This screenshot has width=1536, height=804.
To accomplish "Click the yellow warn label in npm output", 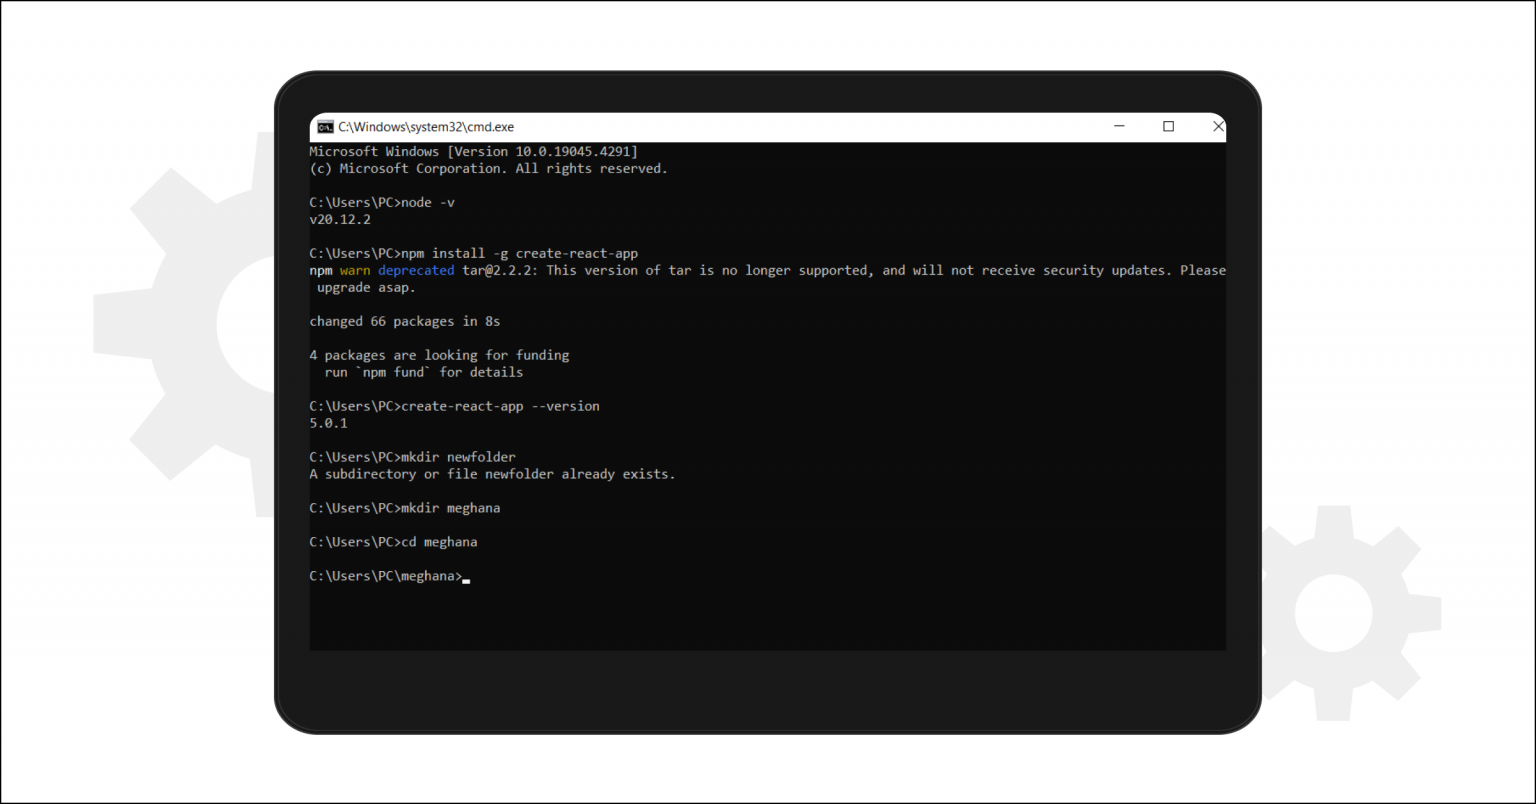I will 354,270.
